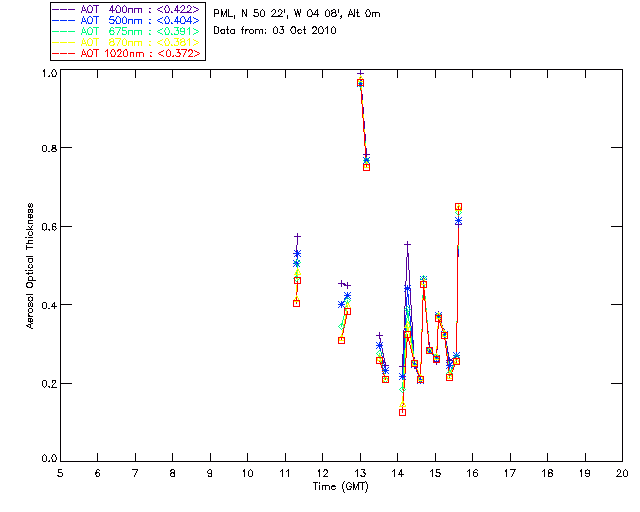Click the purple plus peak near 0.55 after 14

[407, 244]
